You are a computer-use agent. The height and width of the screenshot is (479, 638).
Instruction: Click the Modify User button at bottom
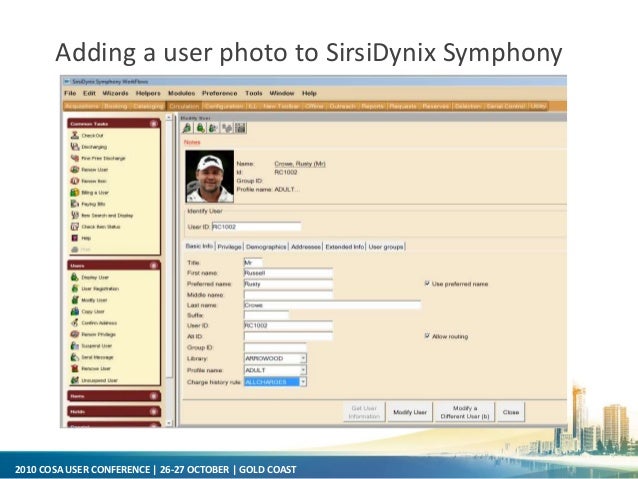[410, 412]
